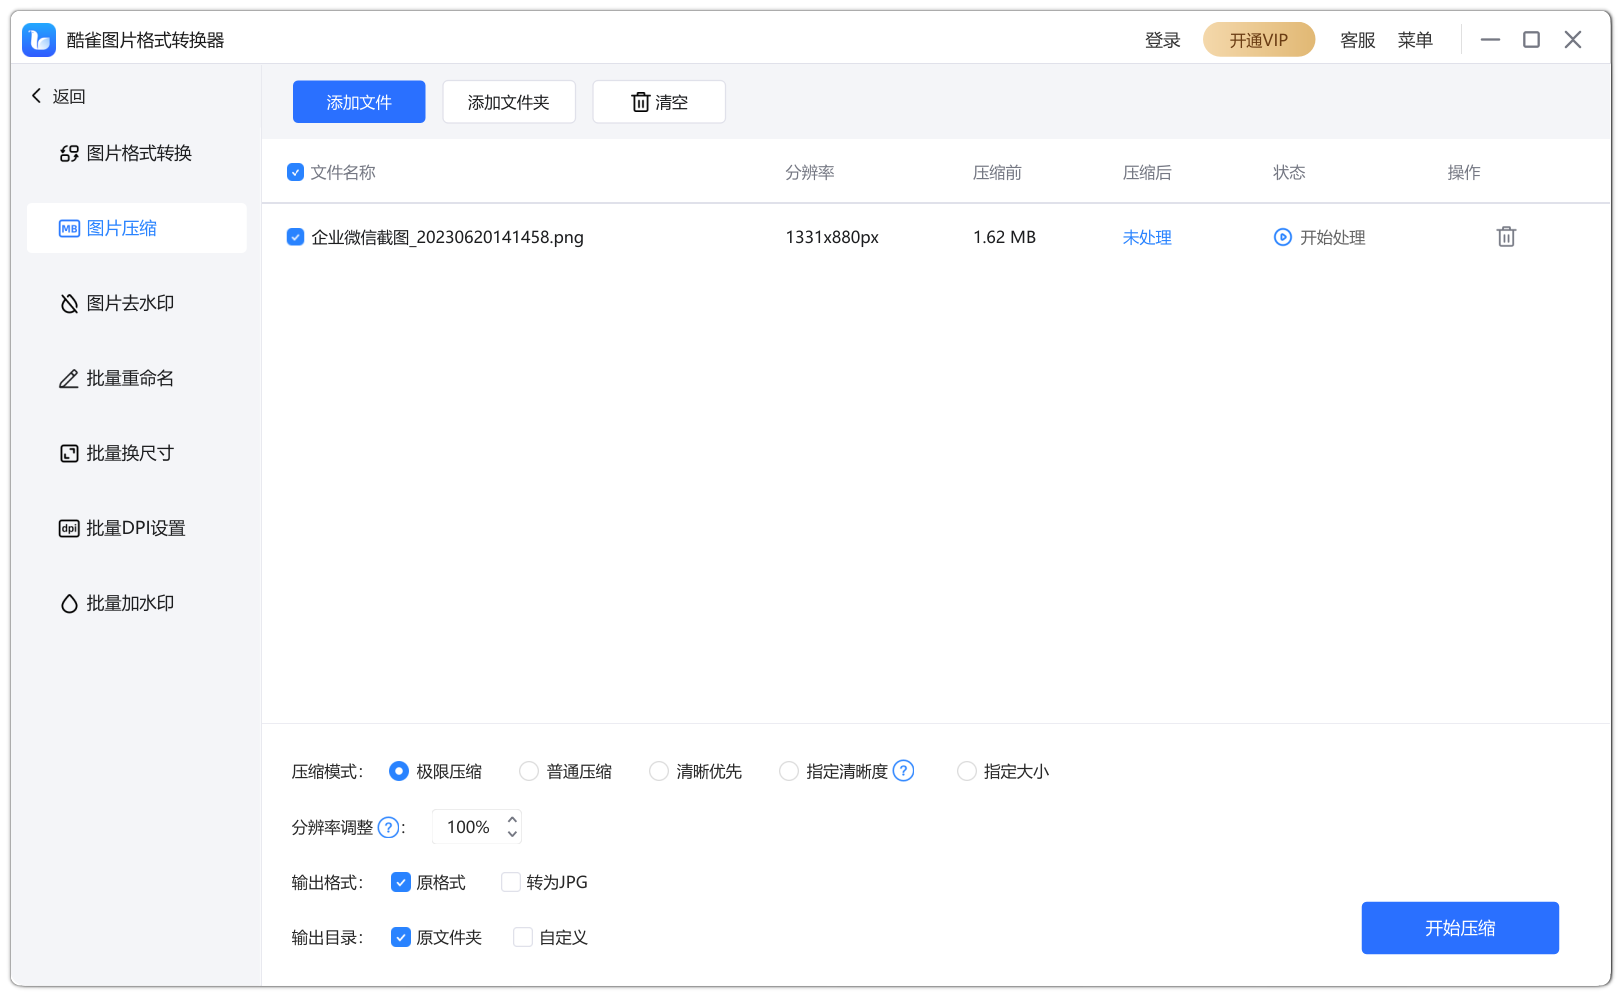
Task: Click the 未处理 status text
Action: [1147, 237]
